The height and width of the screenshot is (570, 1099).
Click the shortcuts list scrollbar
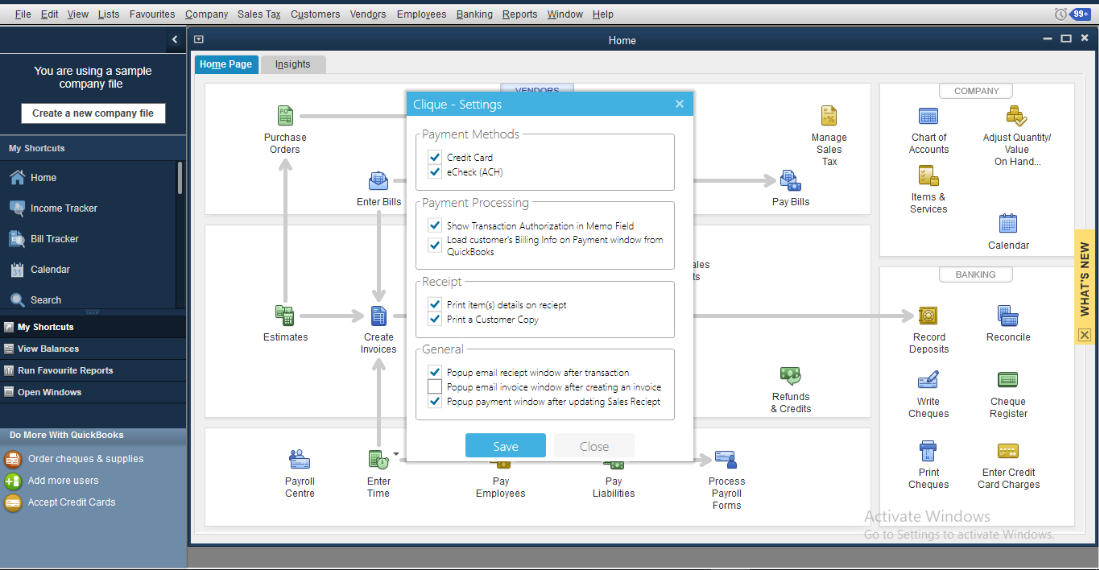pos(180,178)
